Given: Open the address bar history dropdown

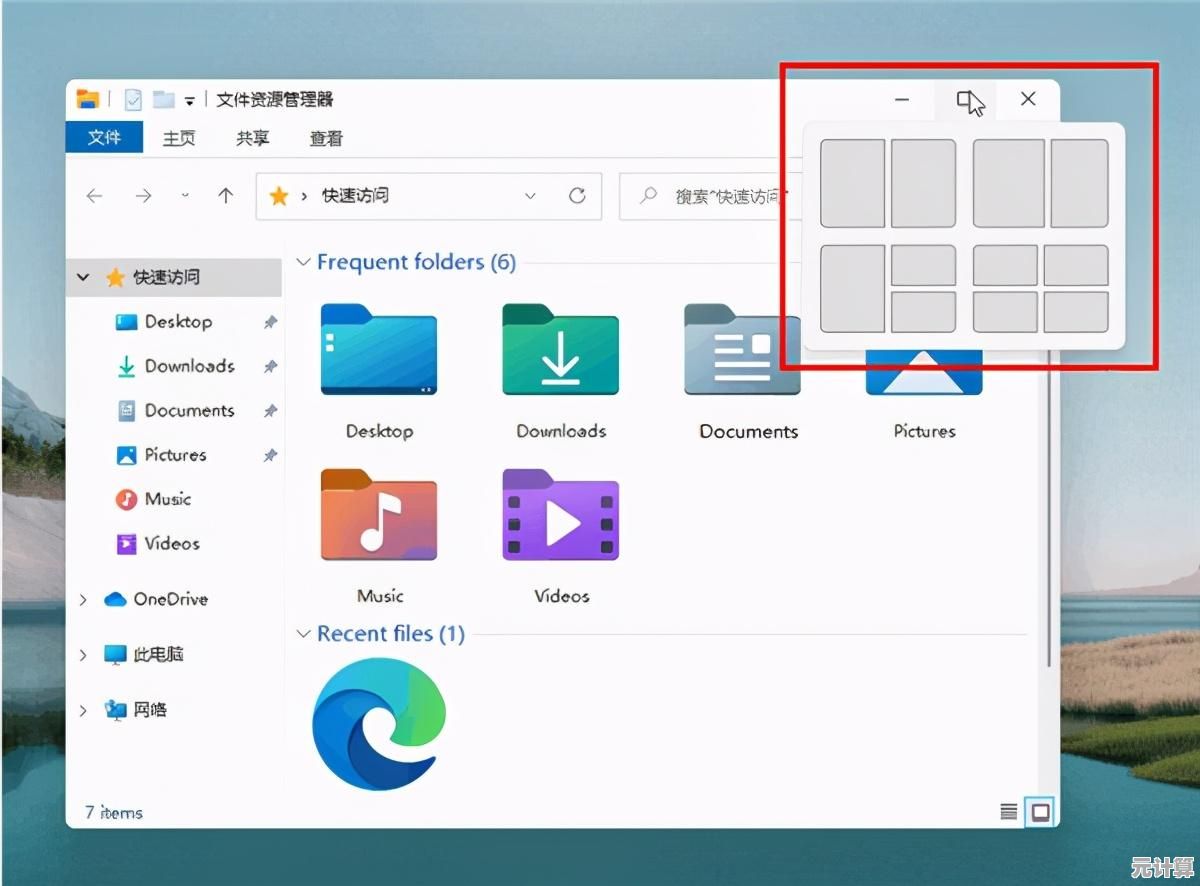Looking at the screenshot, I should point(531,196).
